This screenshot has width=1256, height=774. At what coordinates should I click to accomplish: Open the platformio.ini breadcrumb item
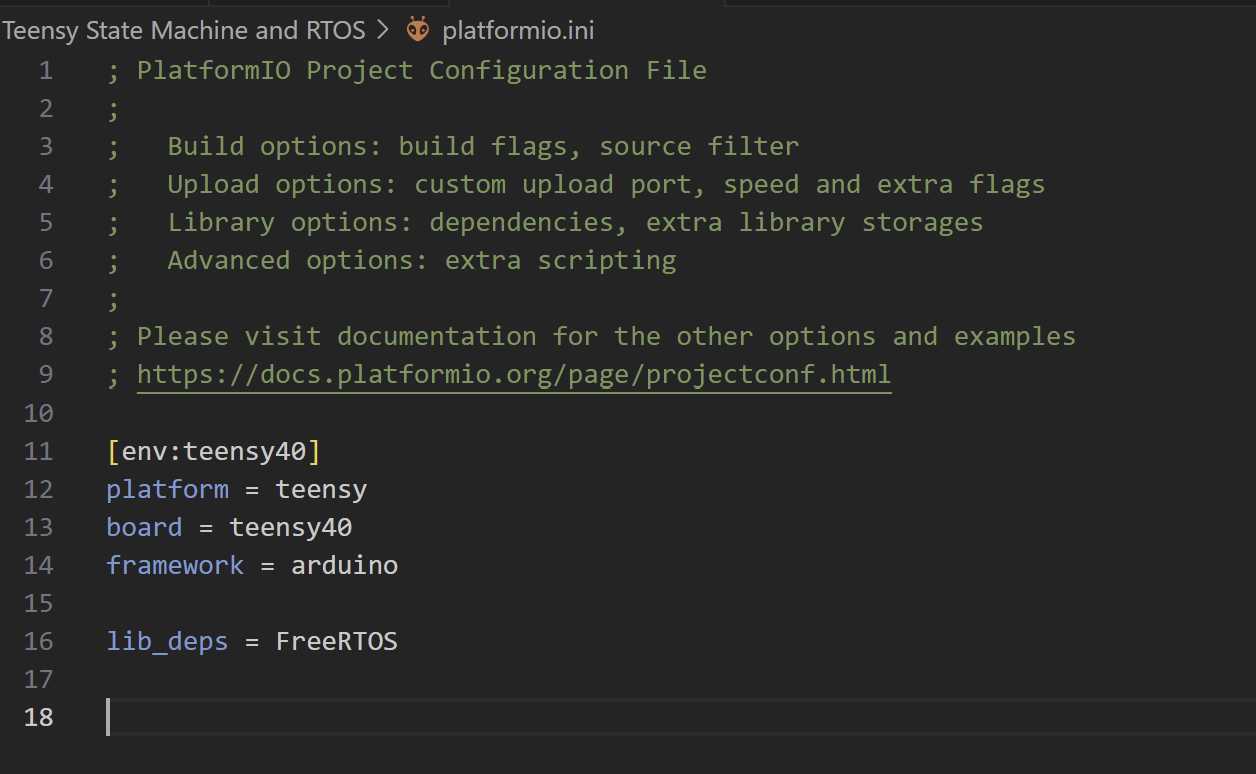point(518,30)
